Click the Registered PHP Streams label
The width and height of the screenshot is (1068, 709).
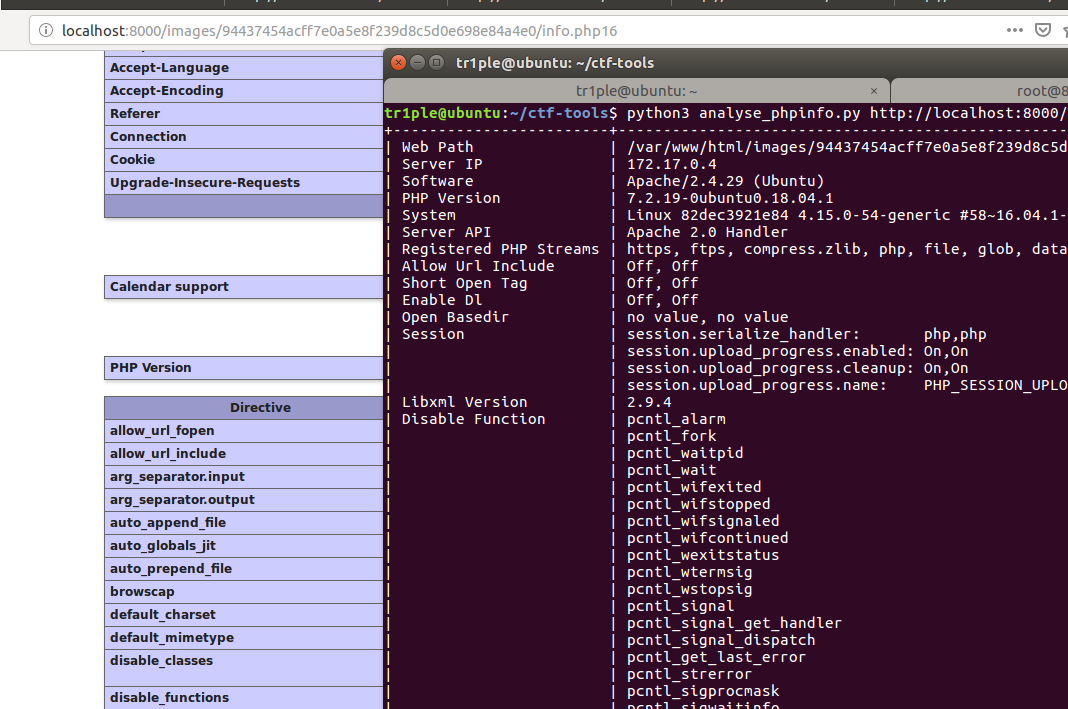[x=500, y=249]
